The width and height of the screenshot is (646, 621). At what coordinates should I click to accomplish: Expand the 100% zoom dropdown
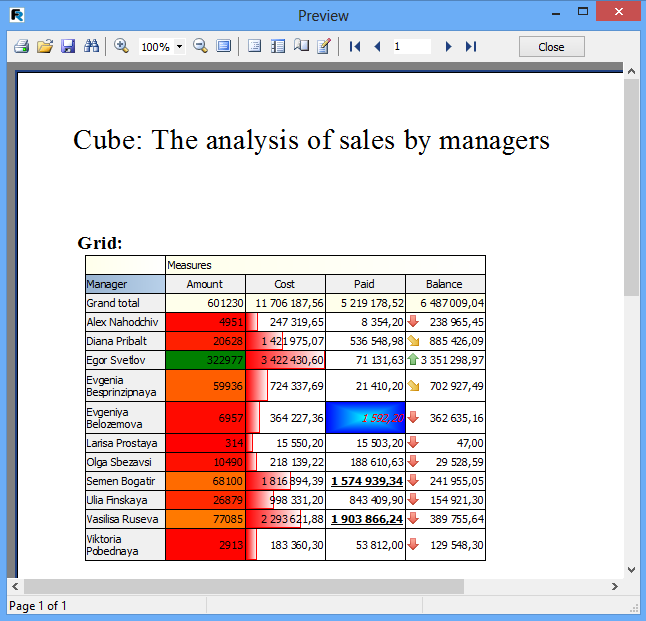coord(179,47)
